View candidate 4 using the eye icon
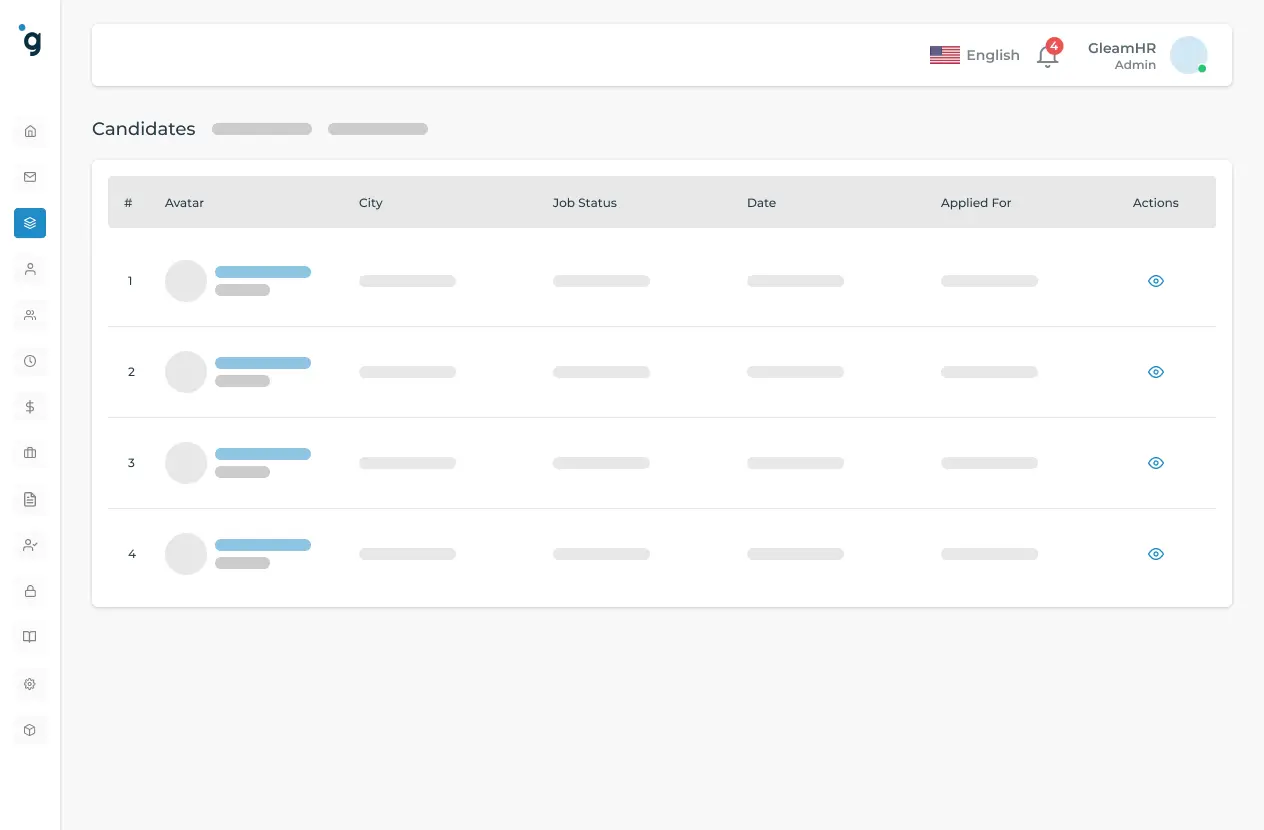The image size is (1264, 830). 1156,554
